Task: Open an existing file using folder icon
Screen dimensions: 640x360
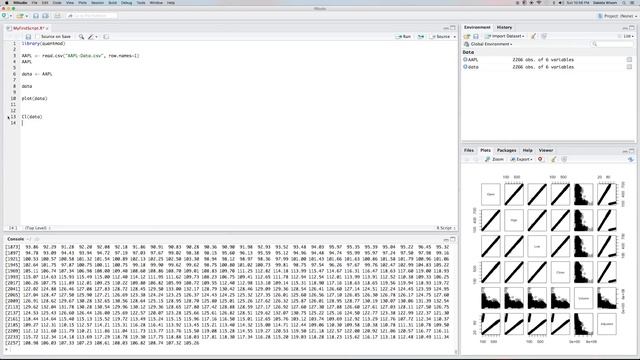Action: click(x=20, y=16)
